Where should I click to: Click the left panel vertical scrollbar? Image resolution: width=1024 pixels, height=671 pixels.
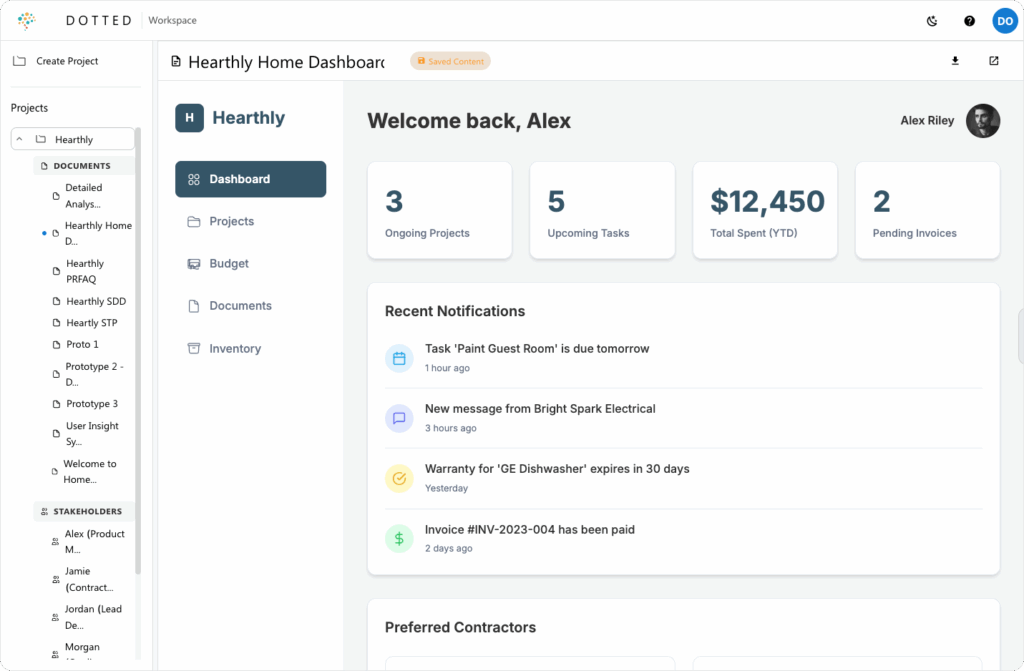(138, 350)
